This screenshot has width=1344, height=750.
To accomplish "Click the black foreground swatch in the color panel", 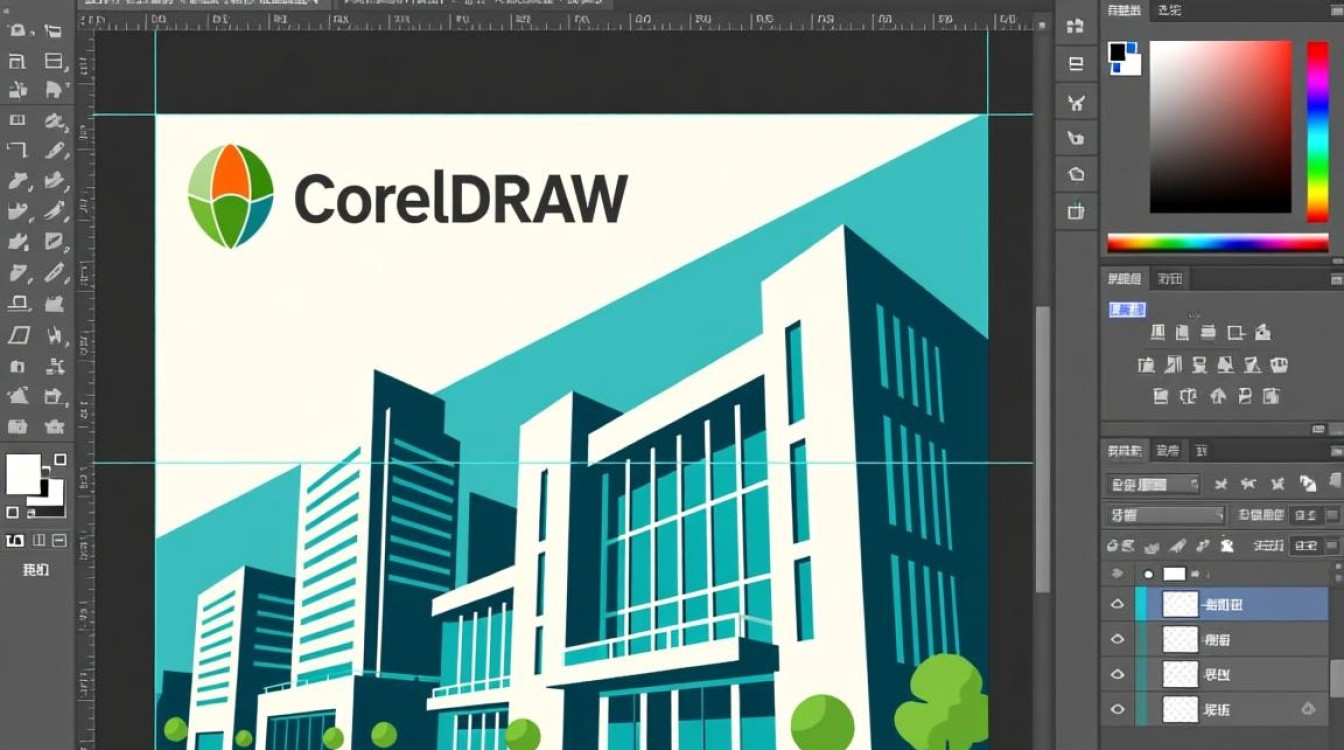I will click(1118, 52).
